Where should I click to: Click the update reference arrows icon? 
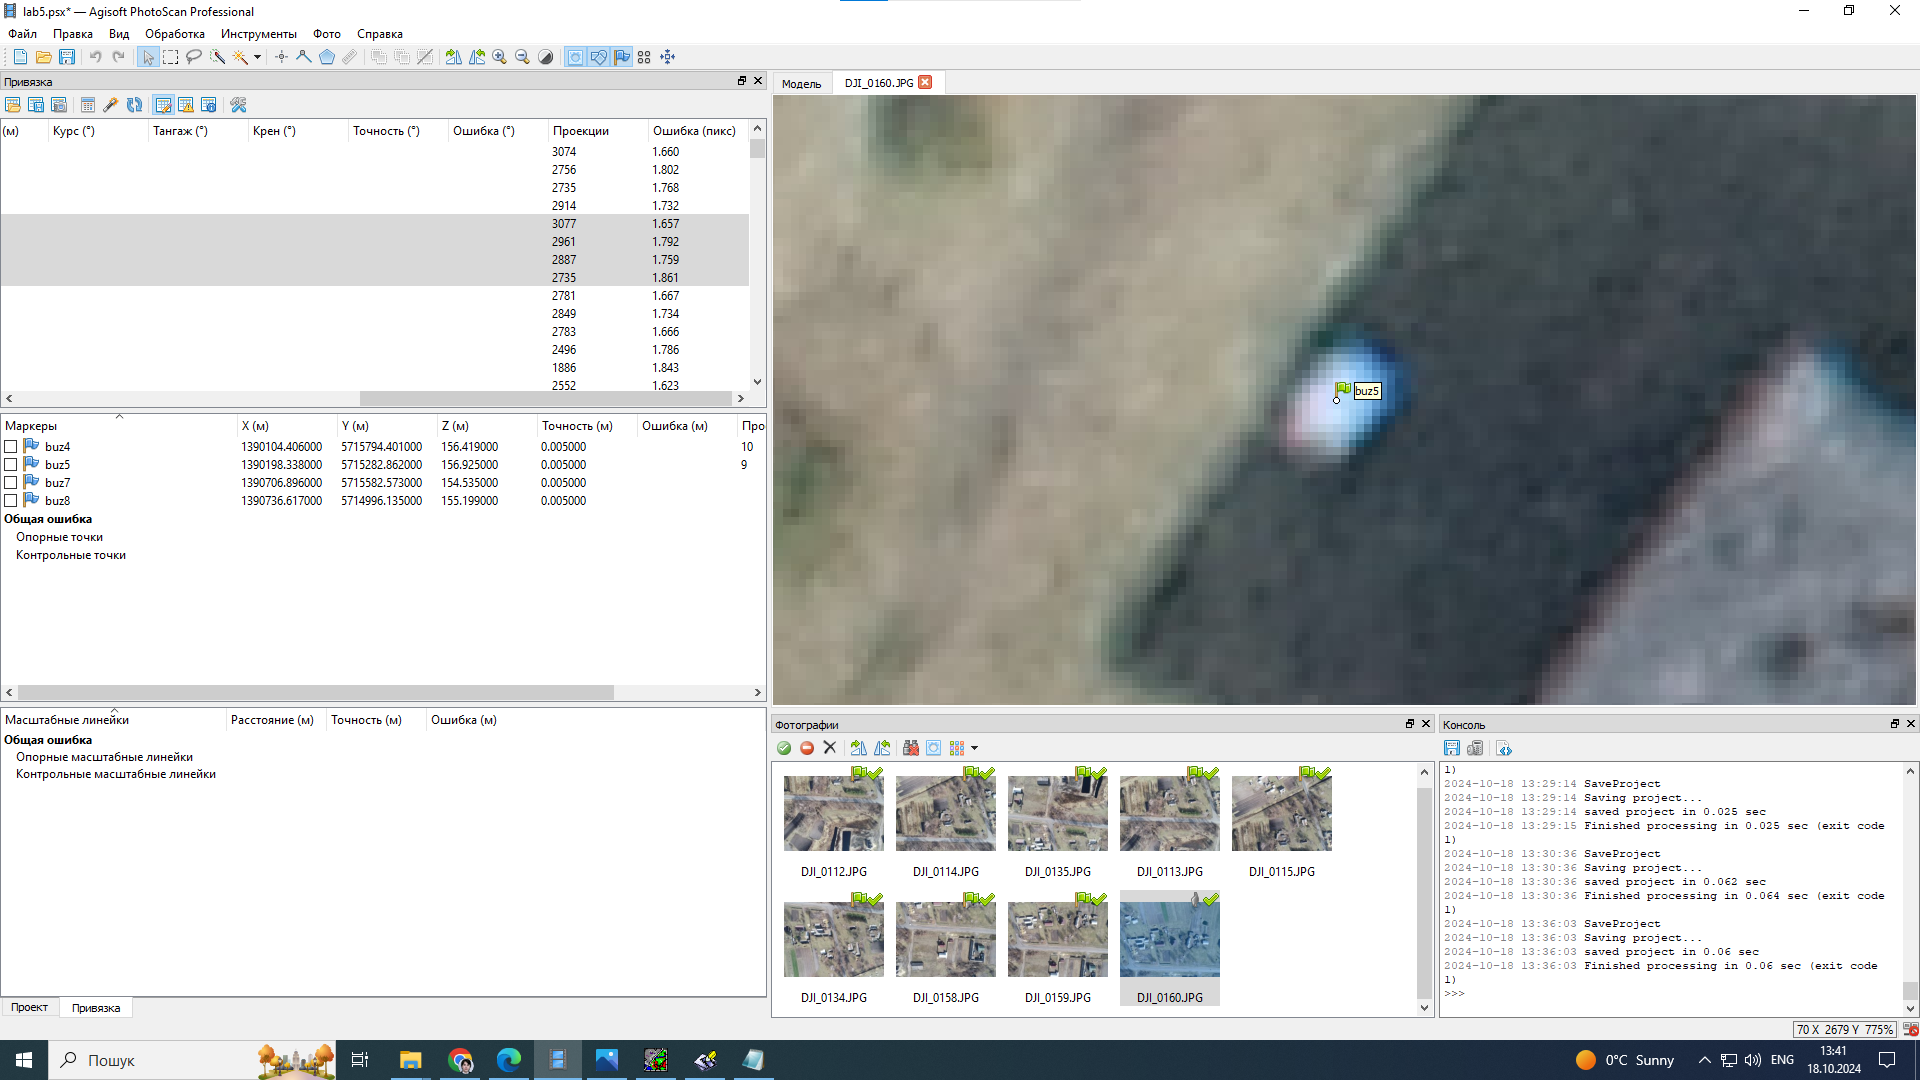[x=134, y=105]
